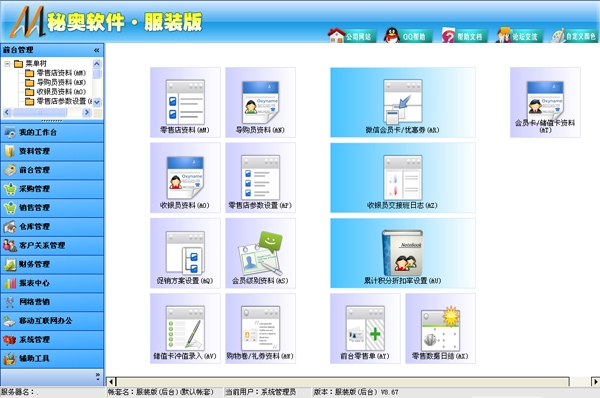
Task: Open 会员卡/储值卡资料 (AT) tile
Action: tap(545, 103)
